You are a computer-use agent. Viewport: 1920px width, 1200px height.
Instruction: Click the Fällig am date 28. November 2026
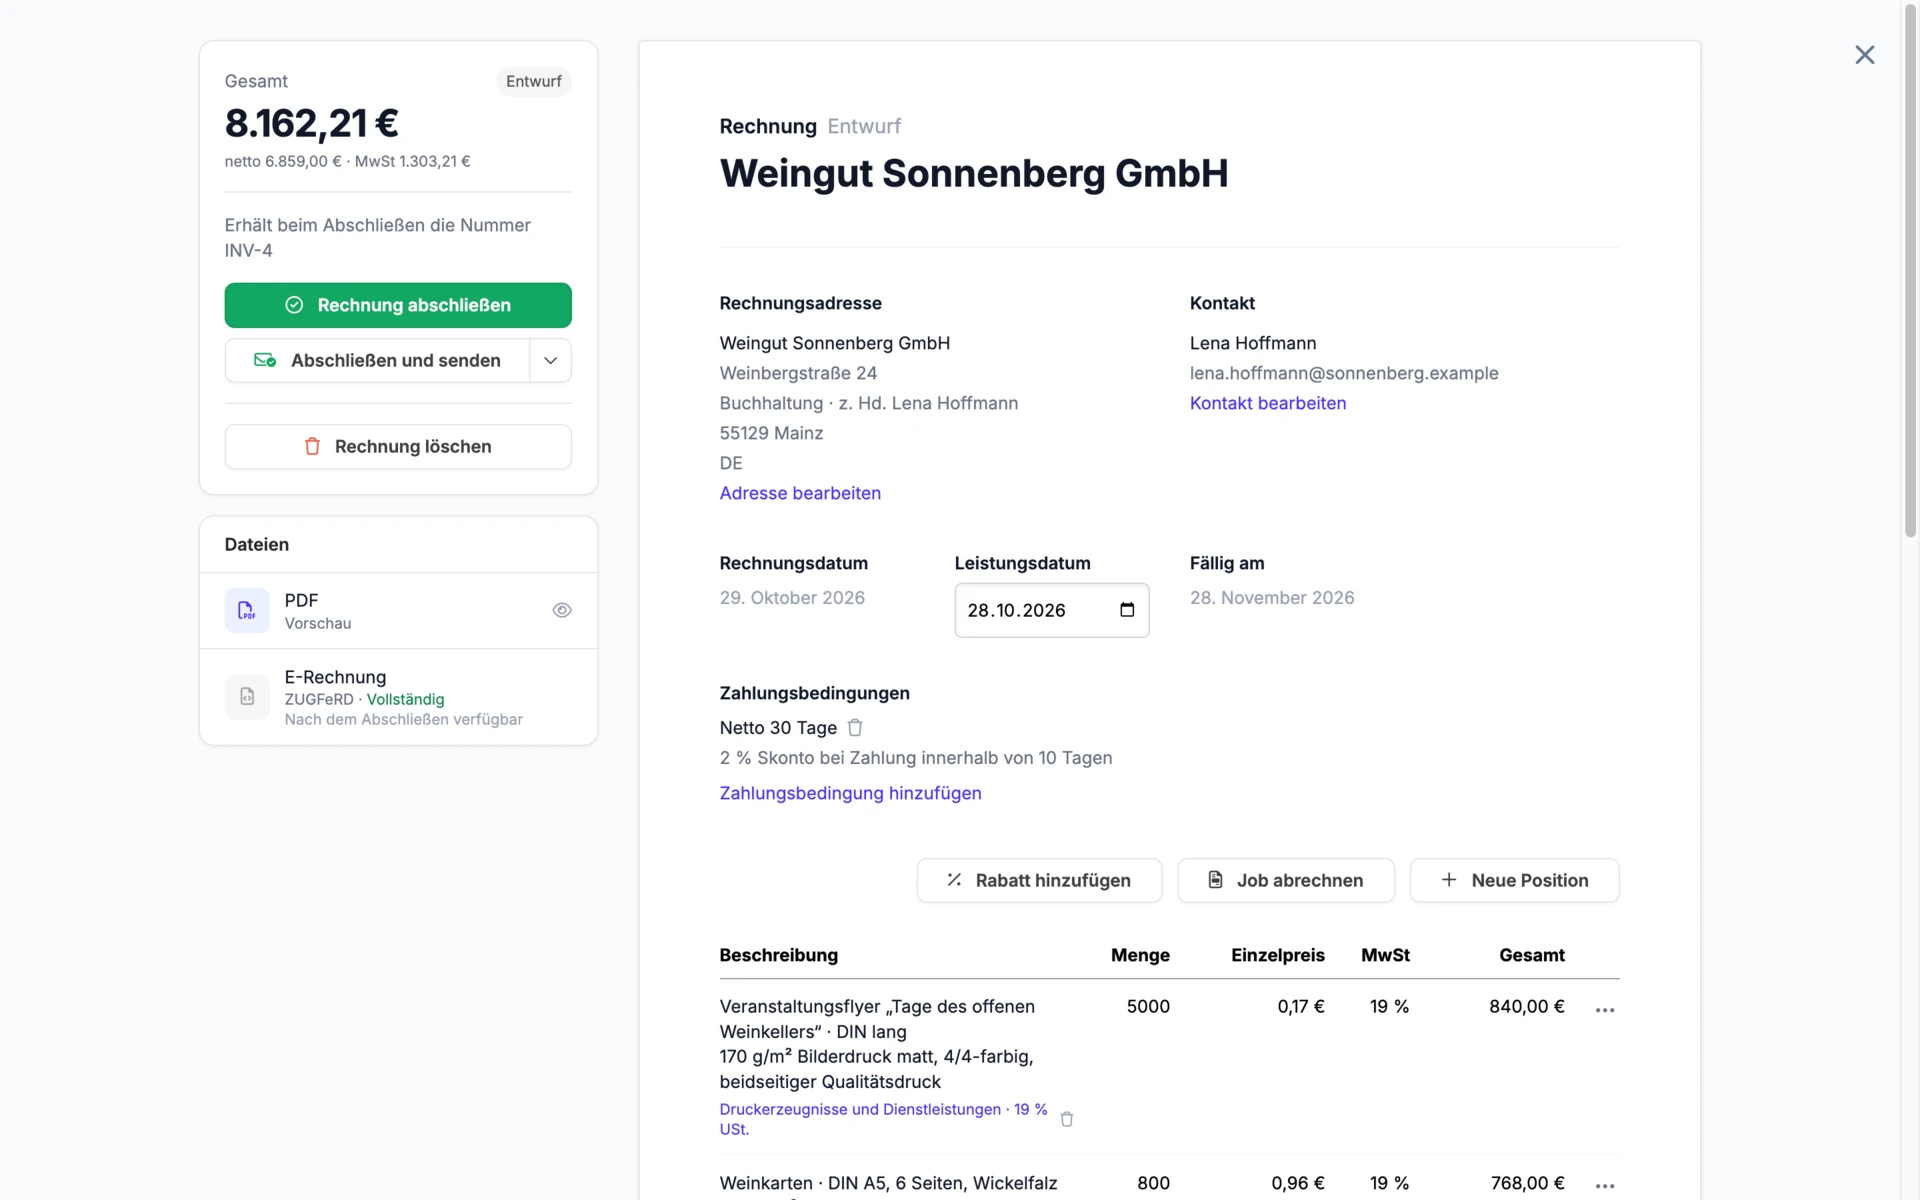[1272, 598]
